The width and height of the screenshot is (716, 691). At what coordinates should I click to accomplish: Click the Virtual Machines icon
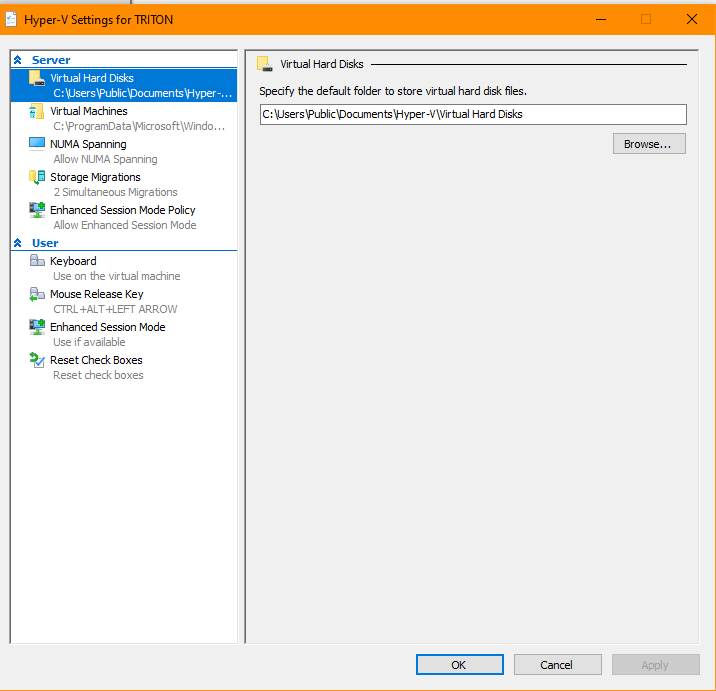[x=37, y=111]
